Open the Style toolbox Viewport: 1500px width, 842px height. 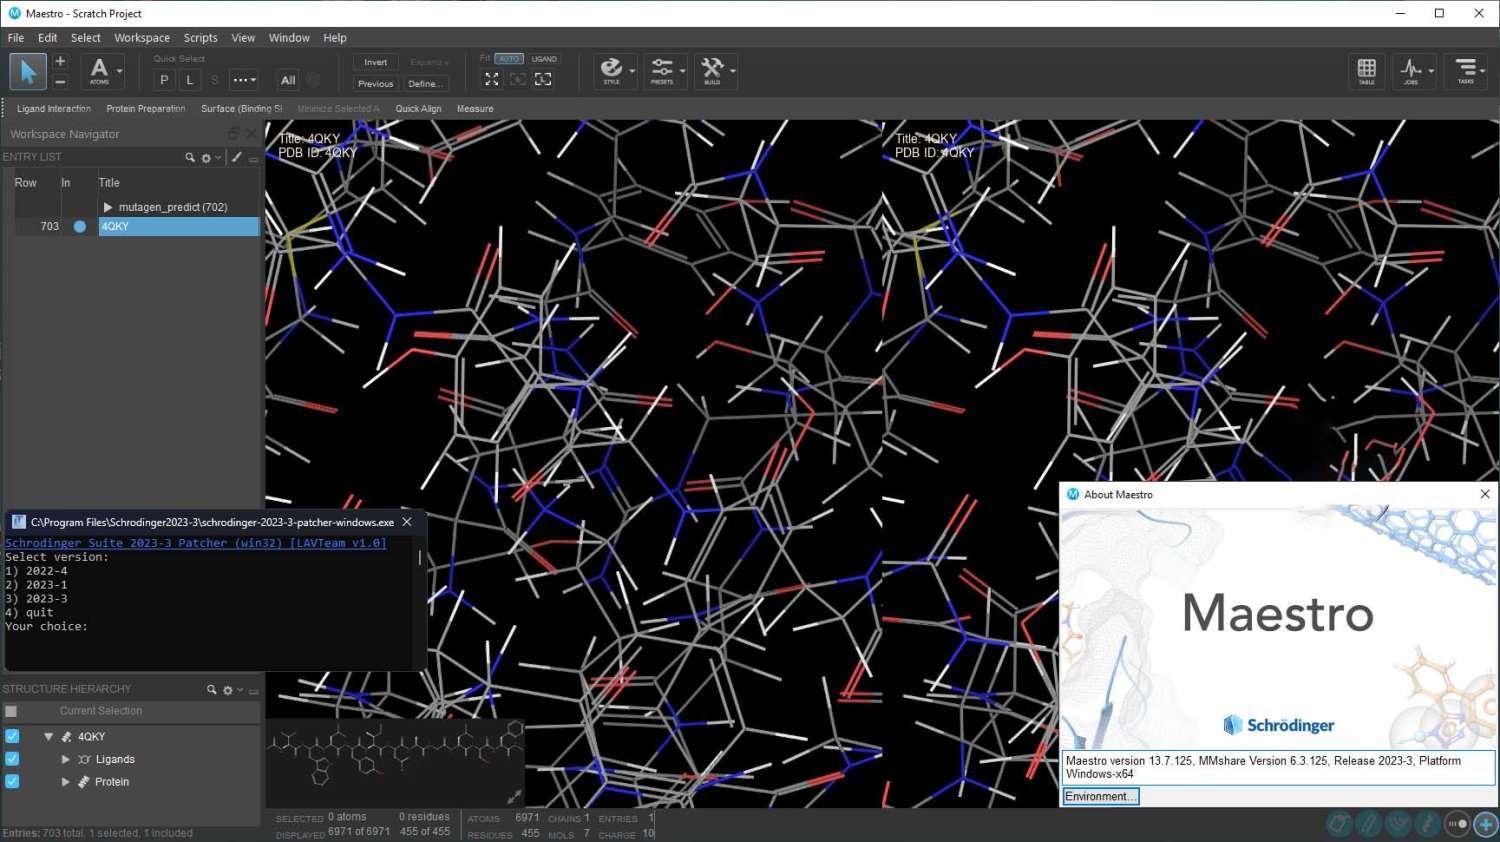pos(611,70)
